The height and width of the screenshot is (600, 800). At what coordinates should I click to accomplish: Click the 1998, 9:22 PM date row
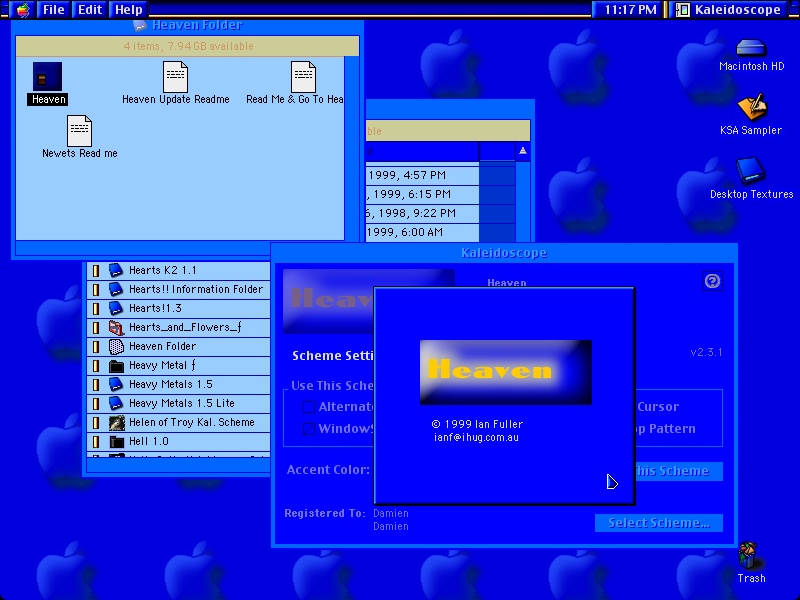422,213
